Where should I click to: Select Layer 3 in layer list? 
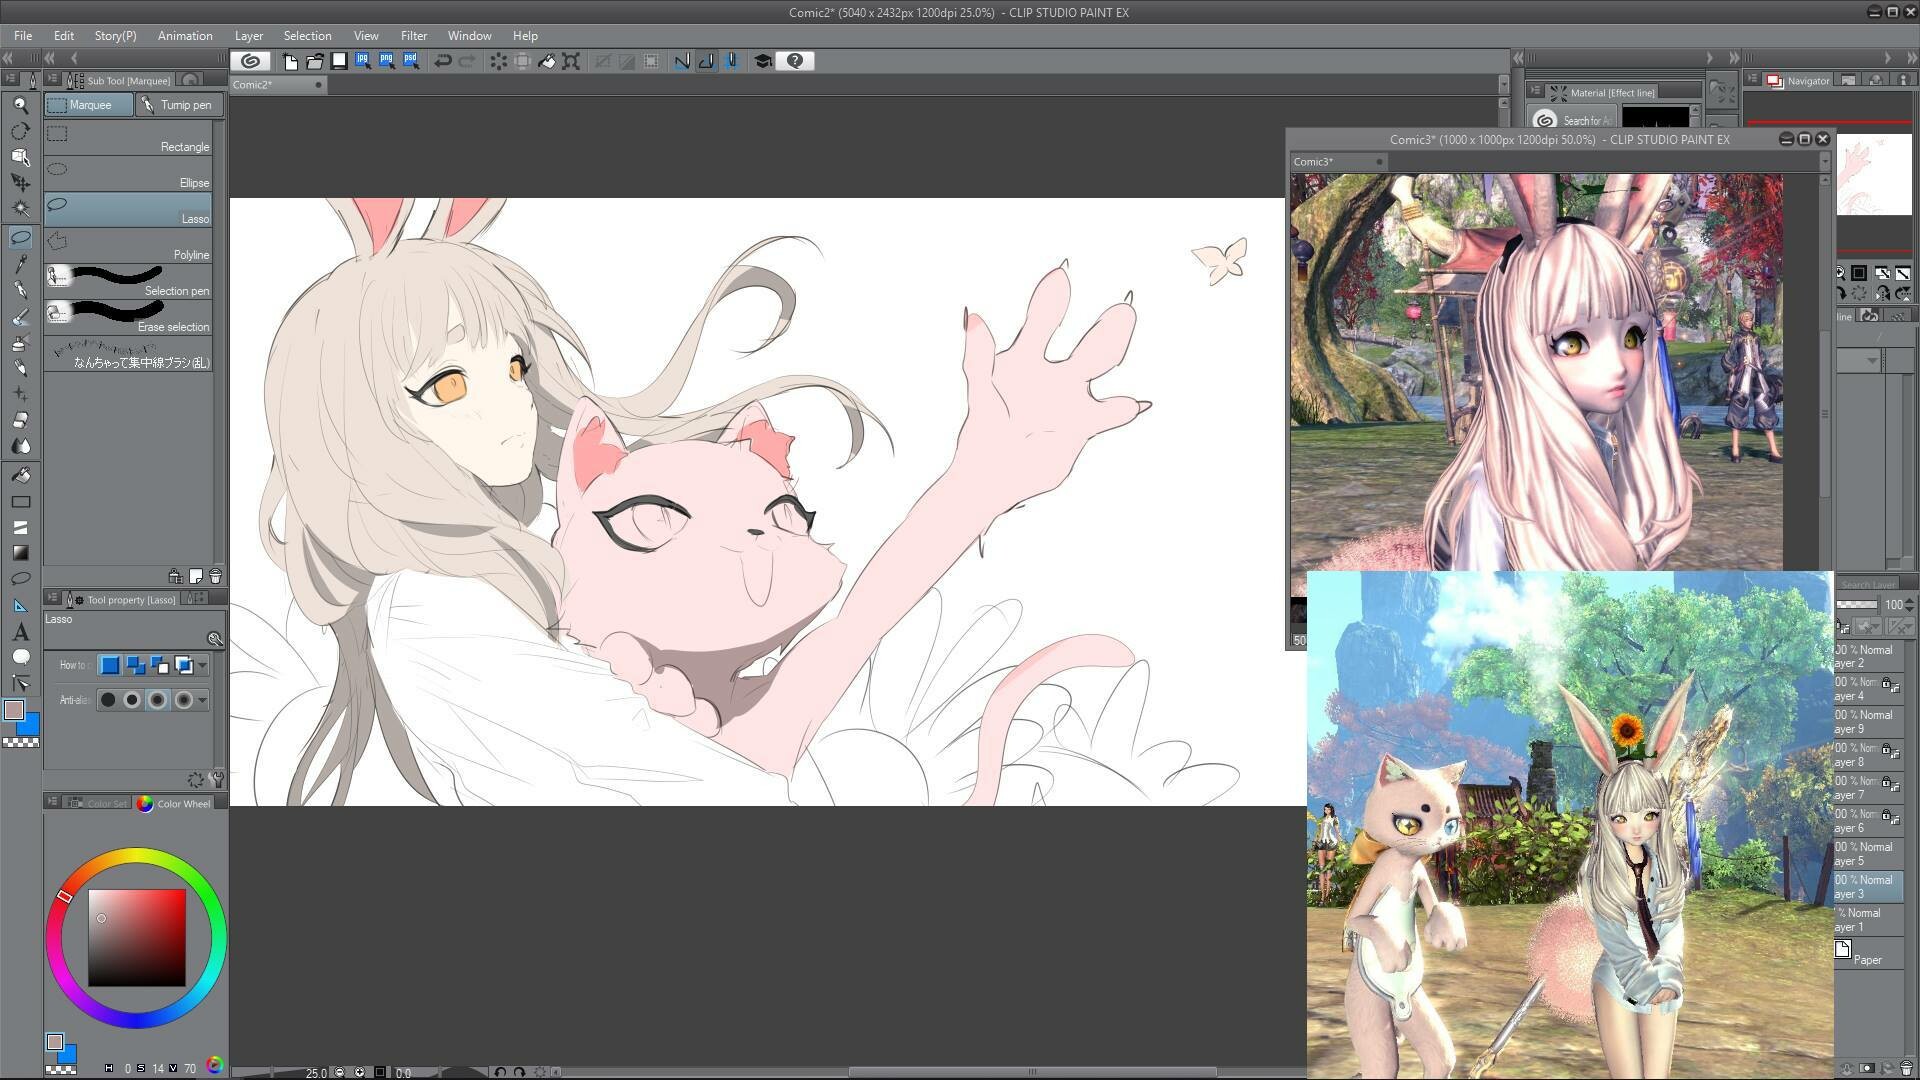(1868, 887)
